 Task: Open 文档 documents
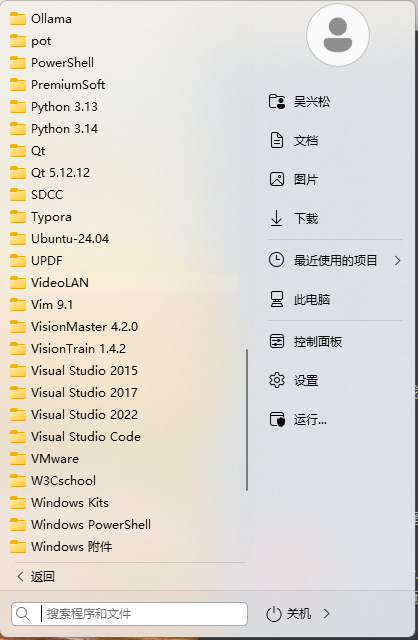[294, 141]
